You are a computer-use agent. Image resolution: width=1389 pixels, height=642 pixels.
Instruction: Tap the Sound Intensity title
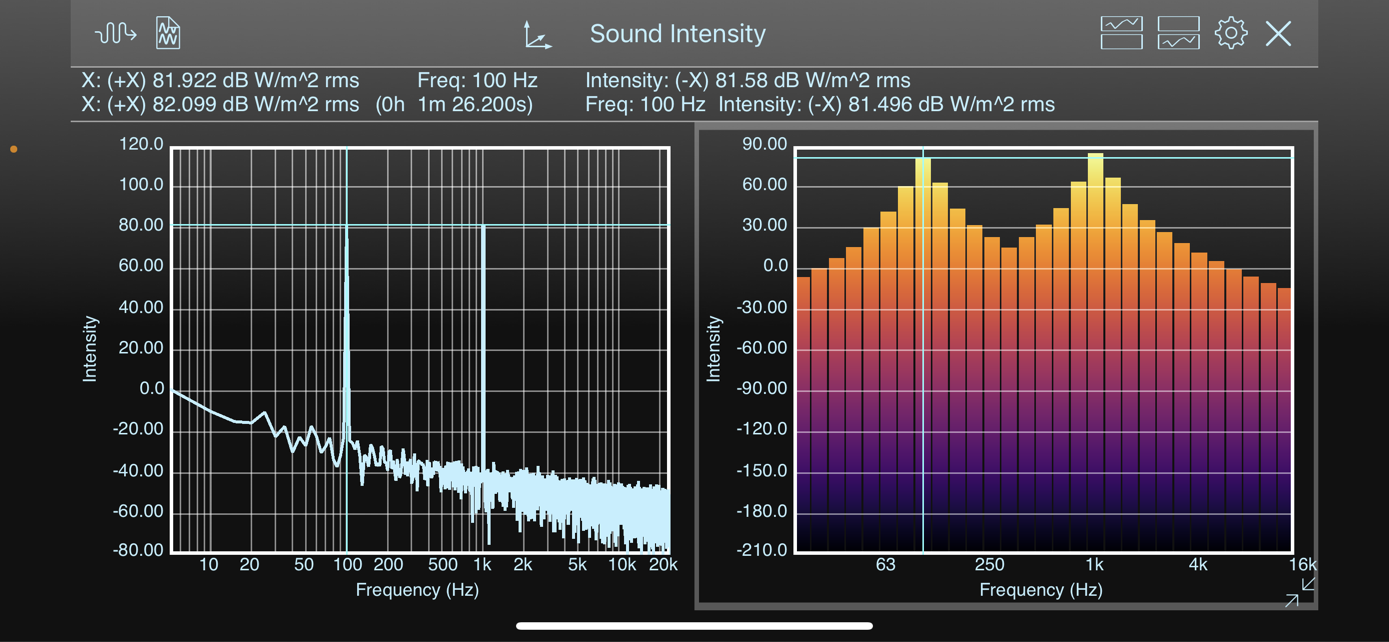click(677, 33)
